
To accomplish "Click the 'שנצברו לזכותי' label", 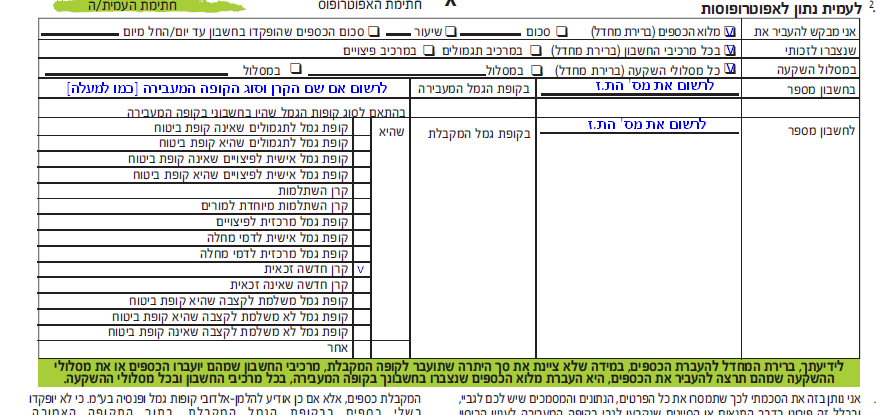I will [x=822, y=50].
